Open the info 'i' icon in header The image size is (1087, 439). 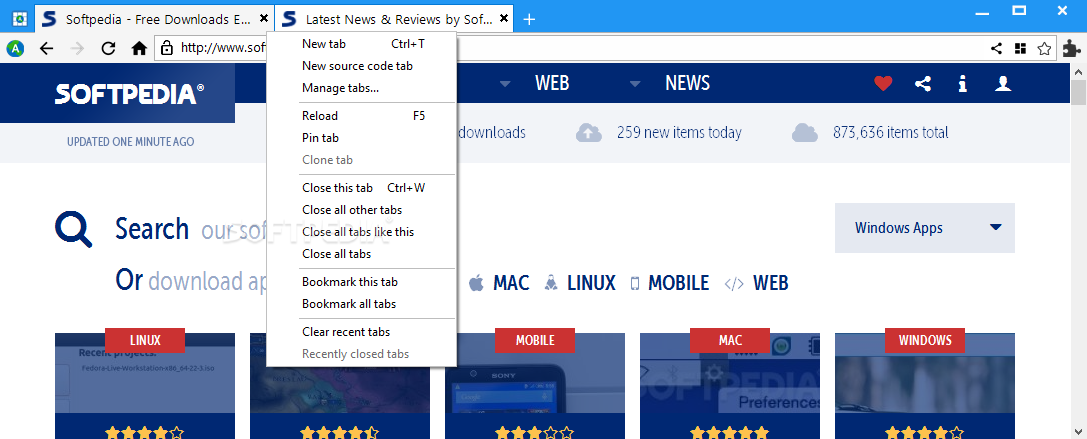[x=962, y=84]
